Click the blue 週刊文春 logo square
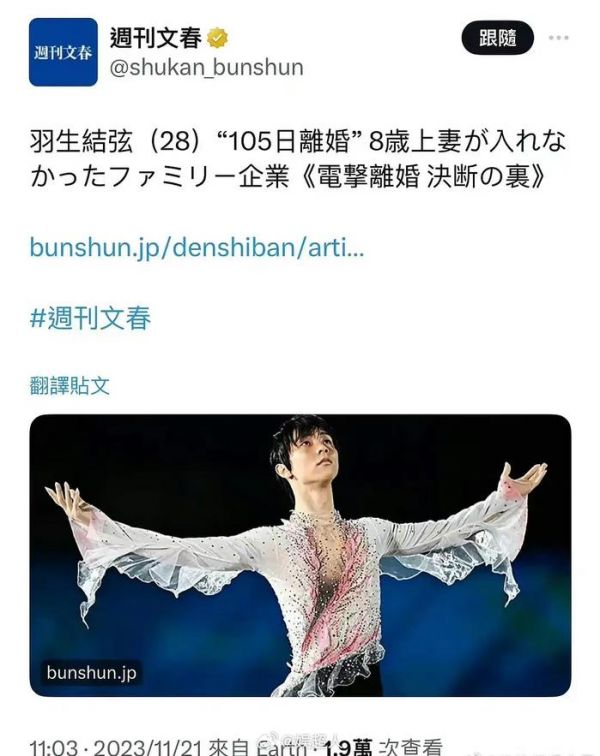600x756 pixels. click(x=63, y=52)
